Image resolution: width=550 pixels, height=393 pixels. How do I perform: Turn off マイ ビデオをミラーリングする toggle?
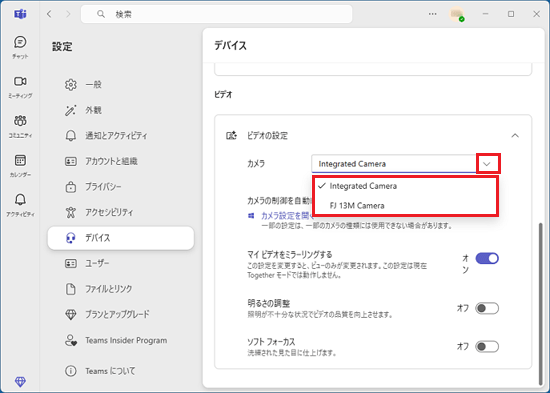487,259
